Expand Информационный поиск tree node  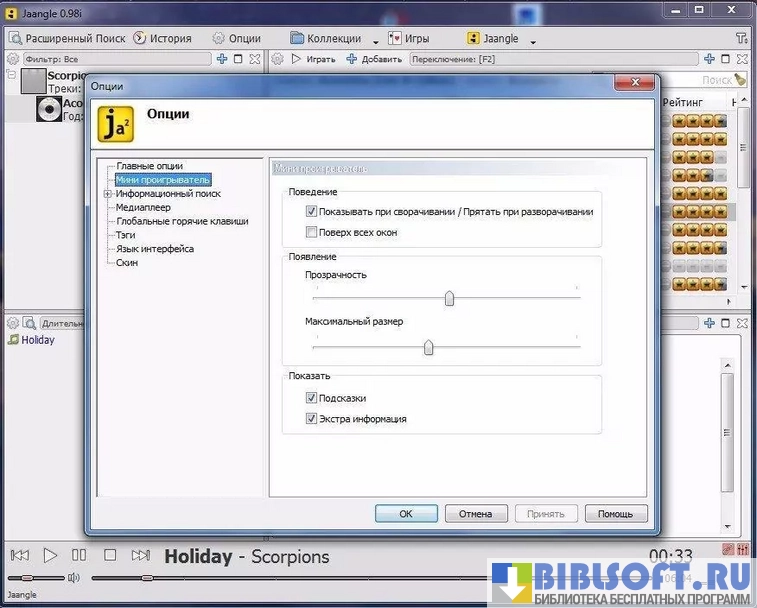(107, 194)
